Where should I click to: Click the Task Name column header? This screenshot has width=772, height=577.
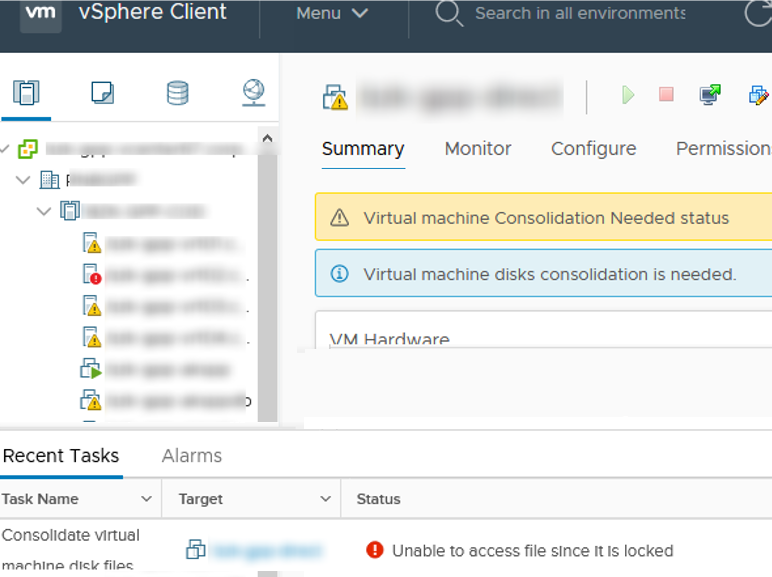pos(40,499)
